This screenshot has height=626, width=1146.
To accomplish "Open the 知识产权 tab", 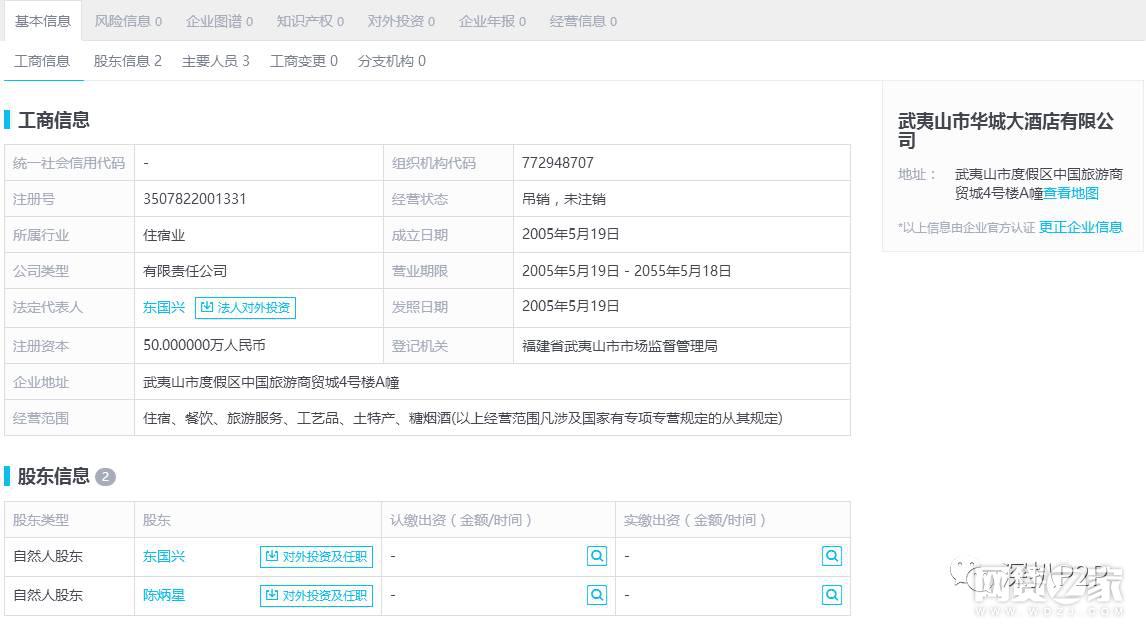I will tap(310, 21).
